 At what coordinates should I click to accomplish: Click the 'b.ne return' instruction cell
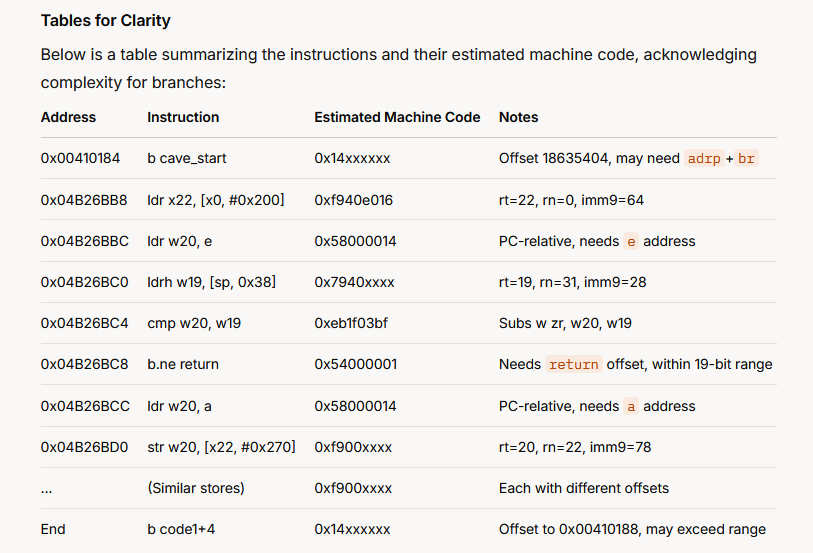point(183,364)
